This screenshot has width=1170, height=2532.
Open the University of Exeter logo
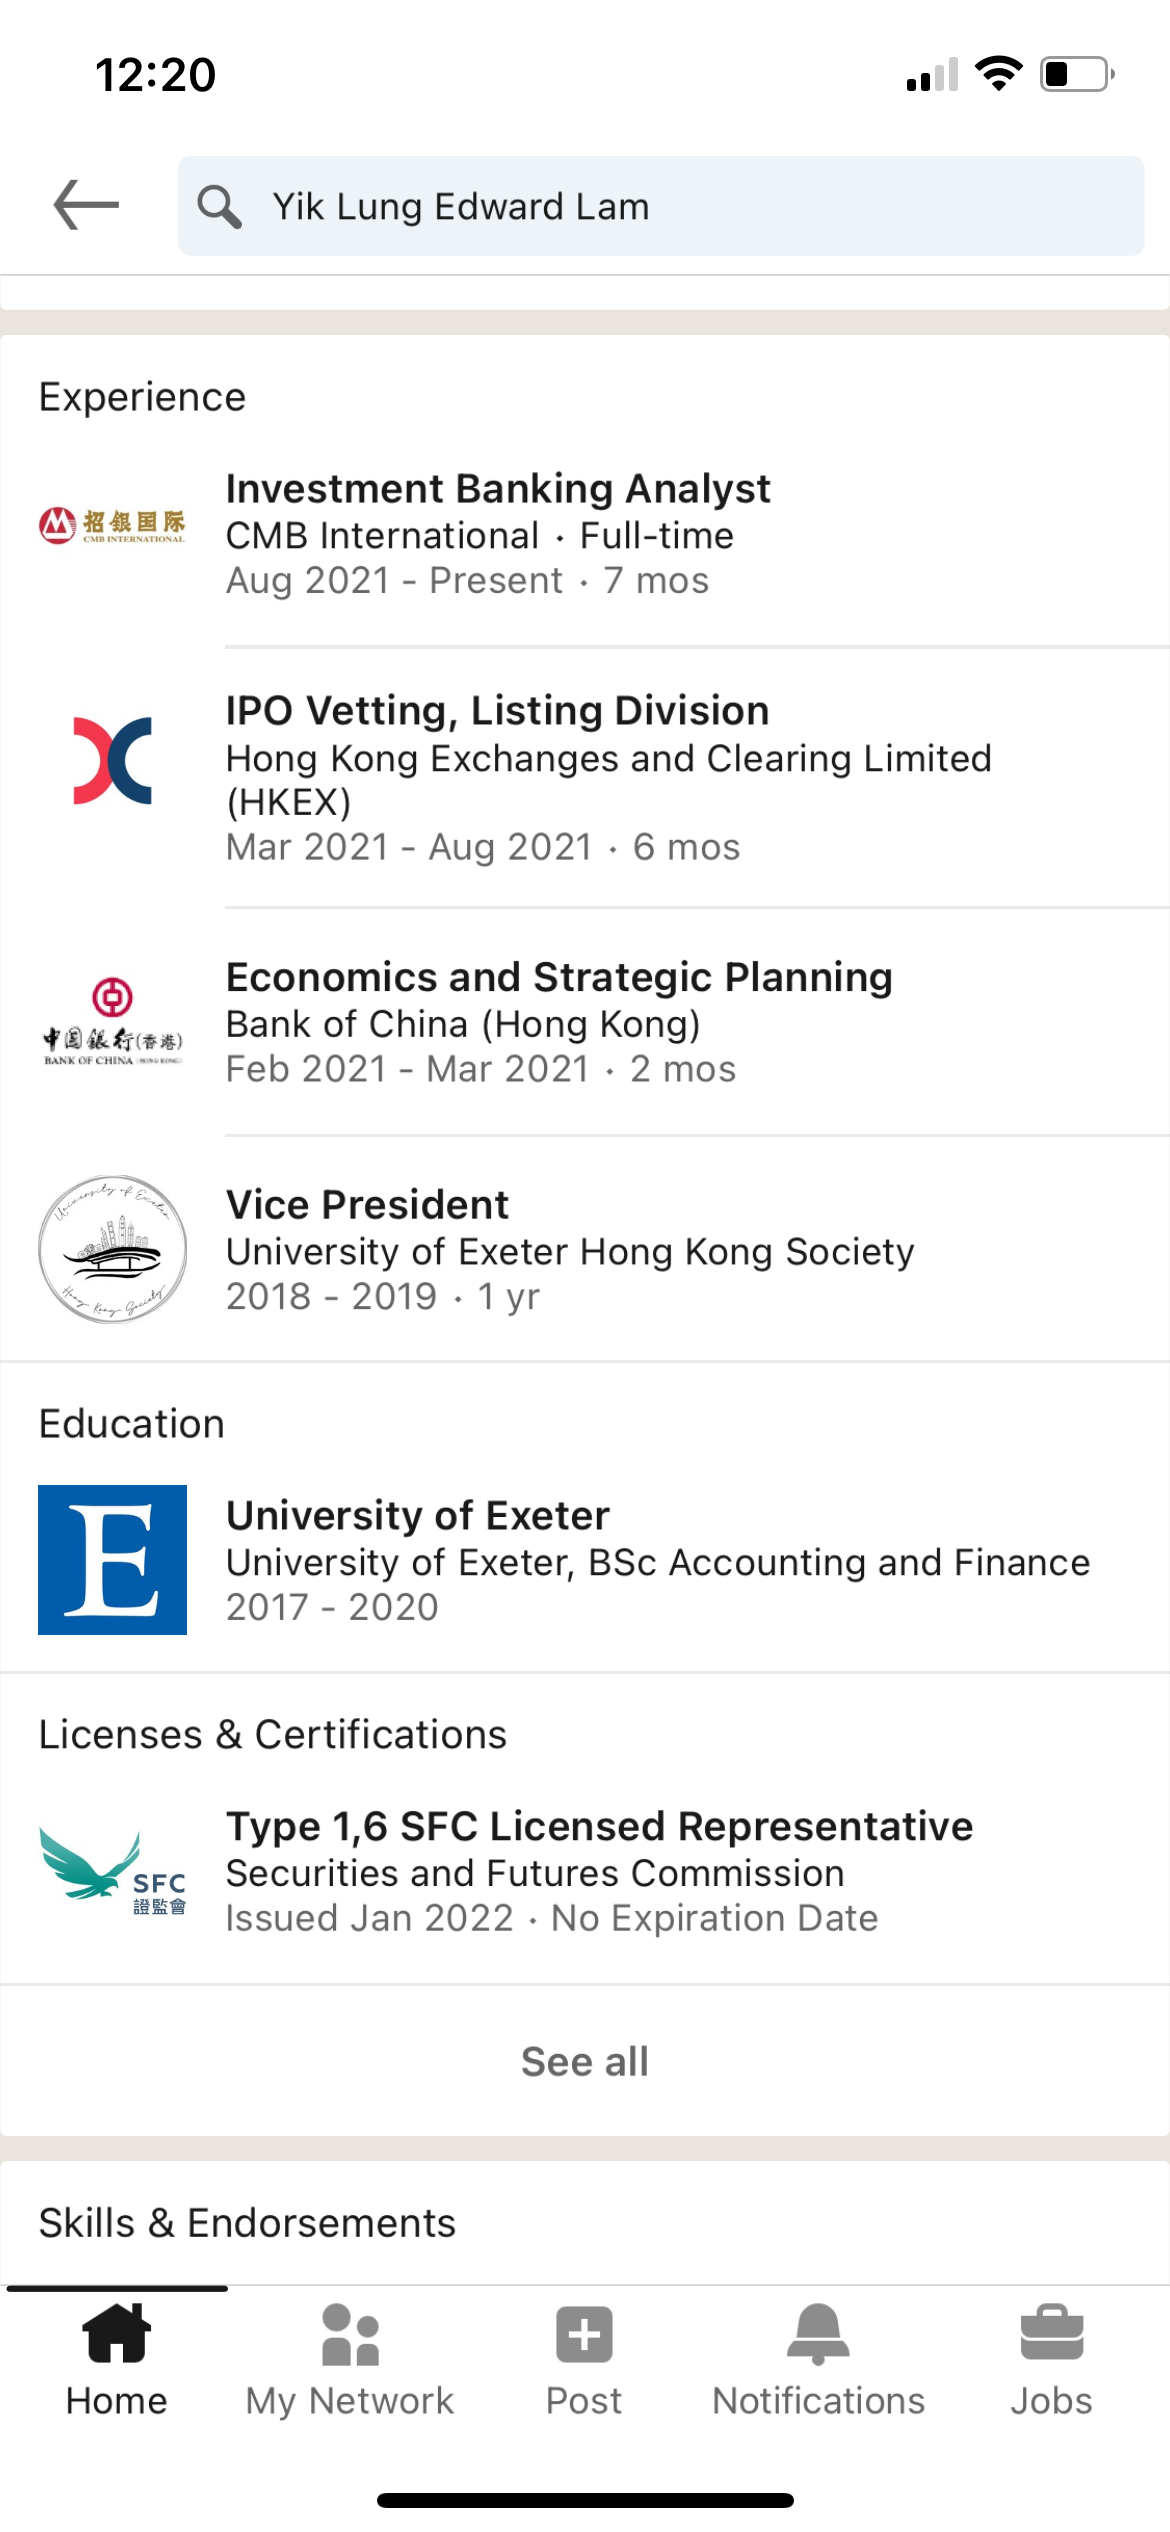coord(112,1559)
